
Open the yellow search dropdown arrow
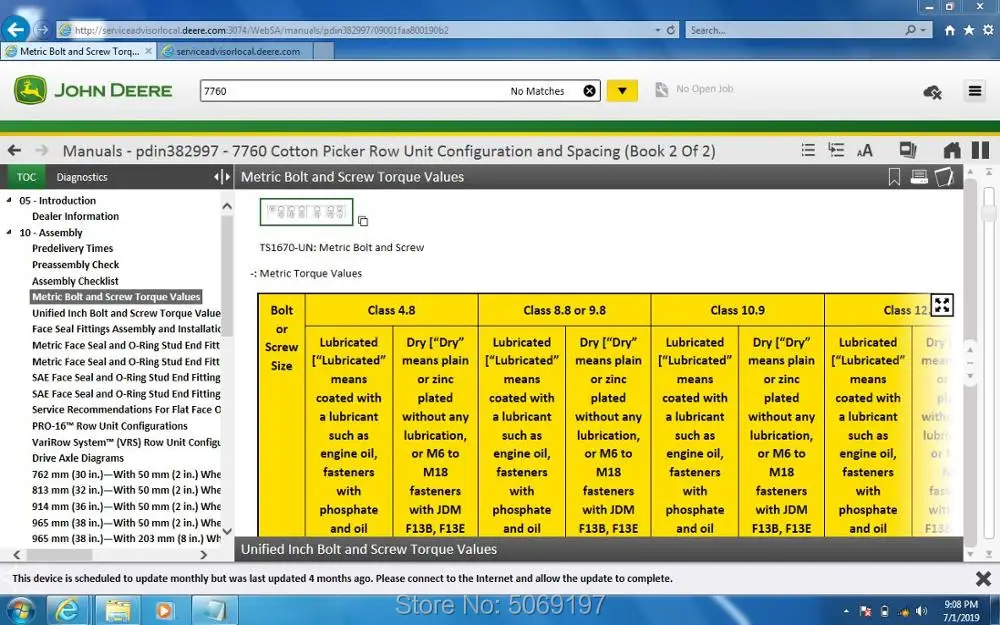tap(622, 91)
